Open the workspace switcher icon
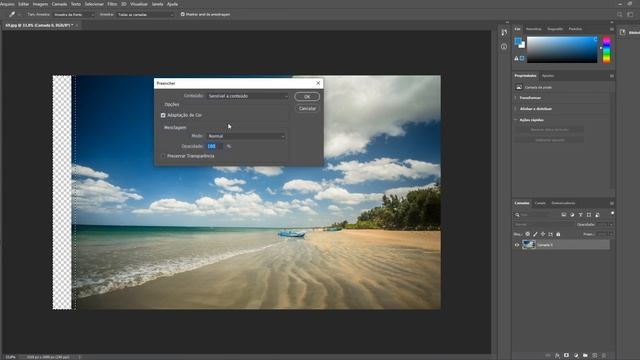This screenshot has width=640, height=360. [630, 14]
